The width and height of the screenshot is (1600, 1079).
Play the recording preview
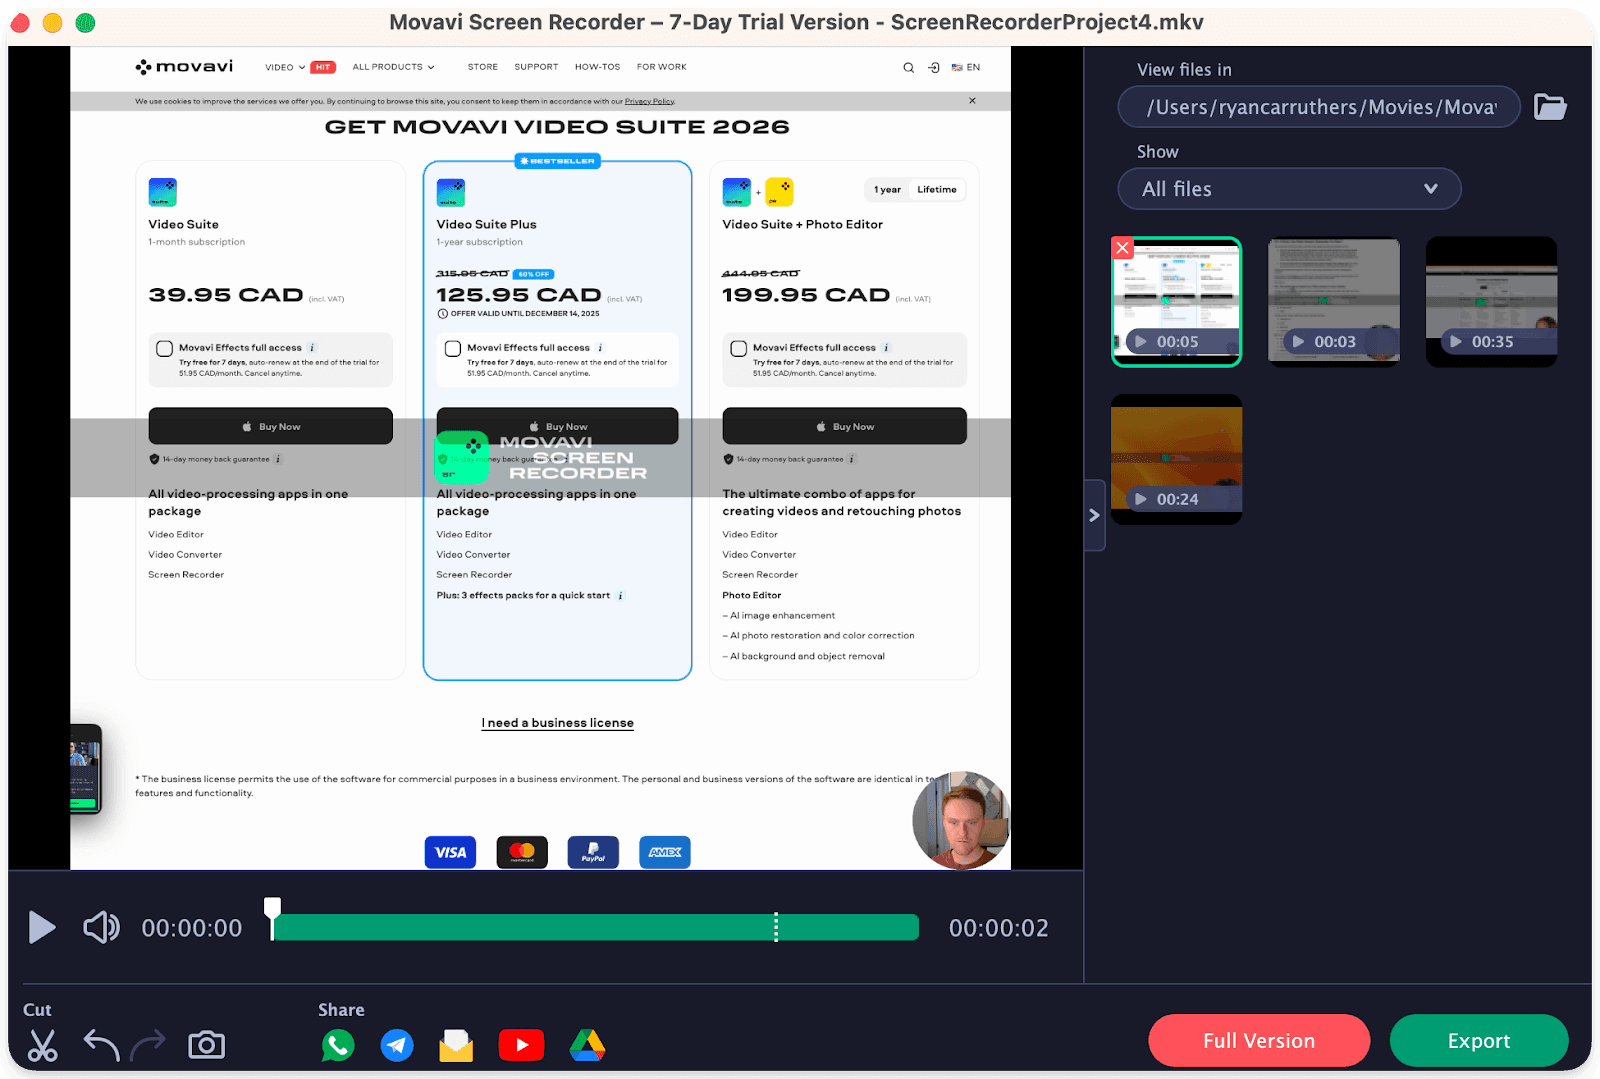coord(42,927)
